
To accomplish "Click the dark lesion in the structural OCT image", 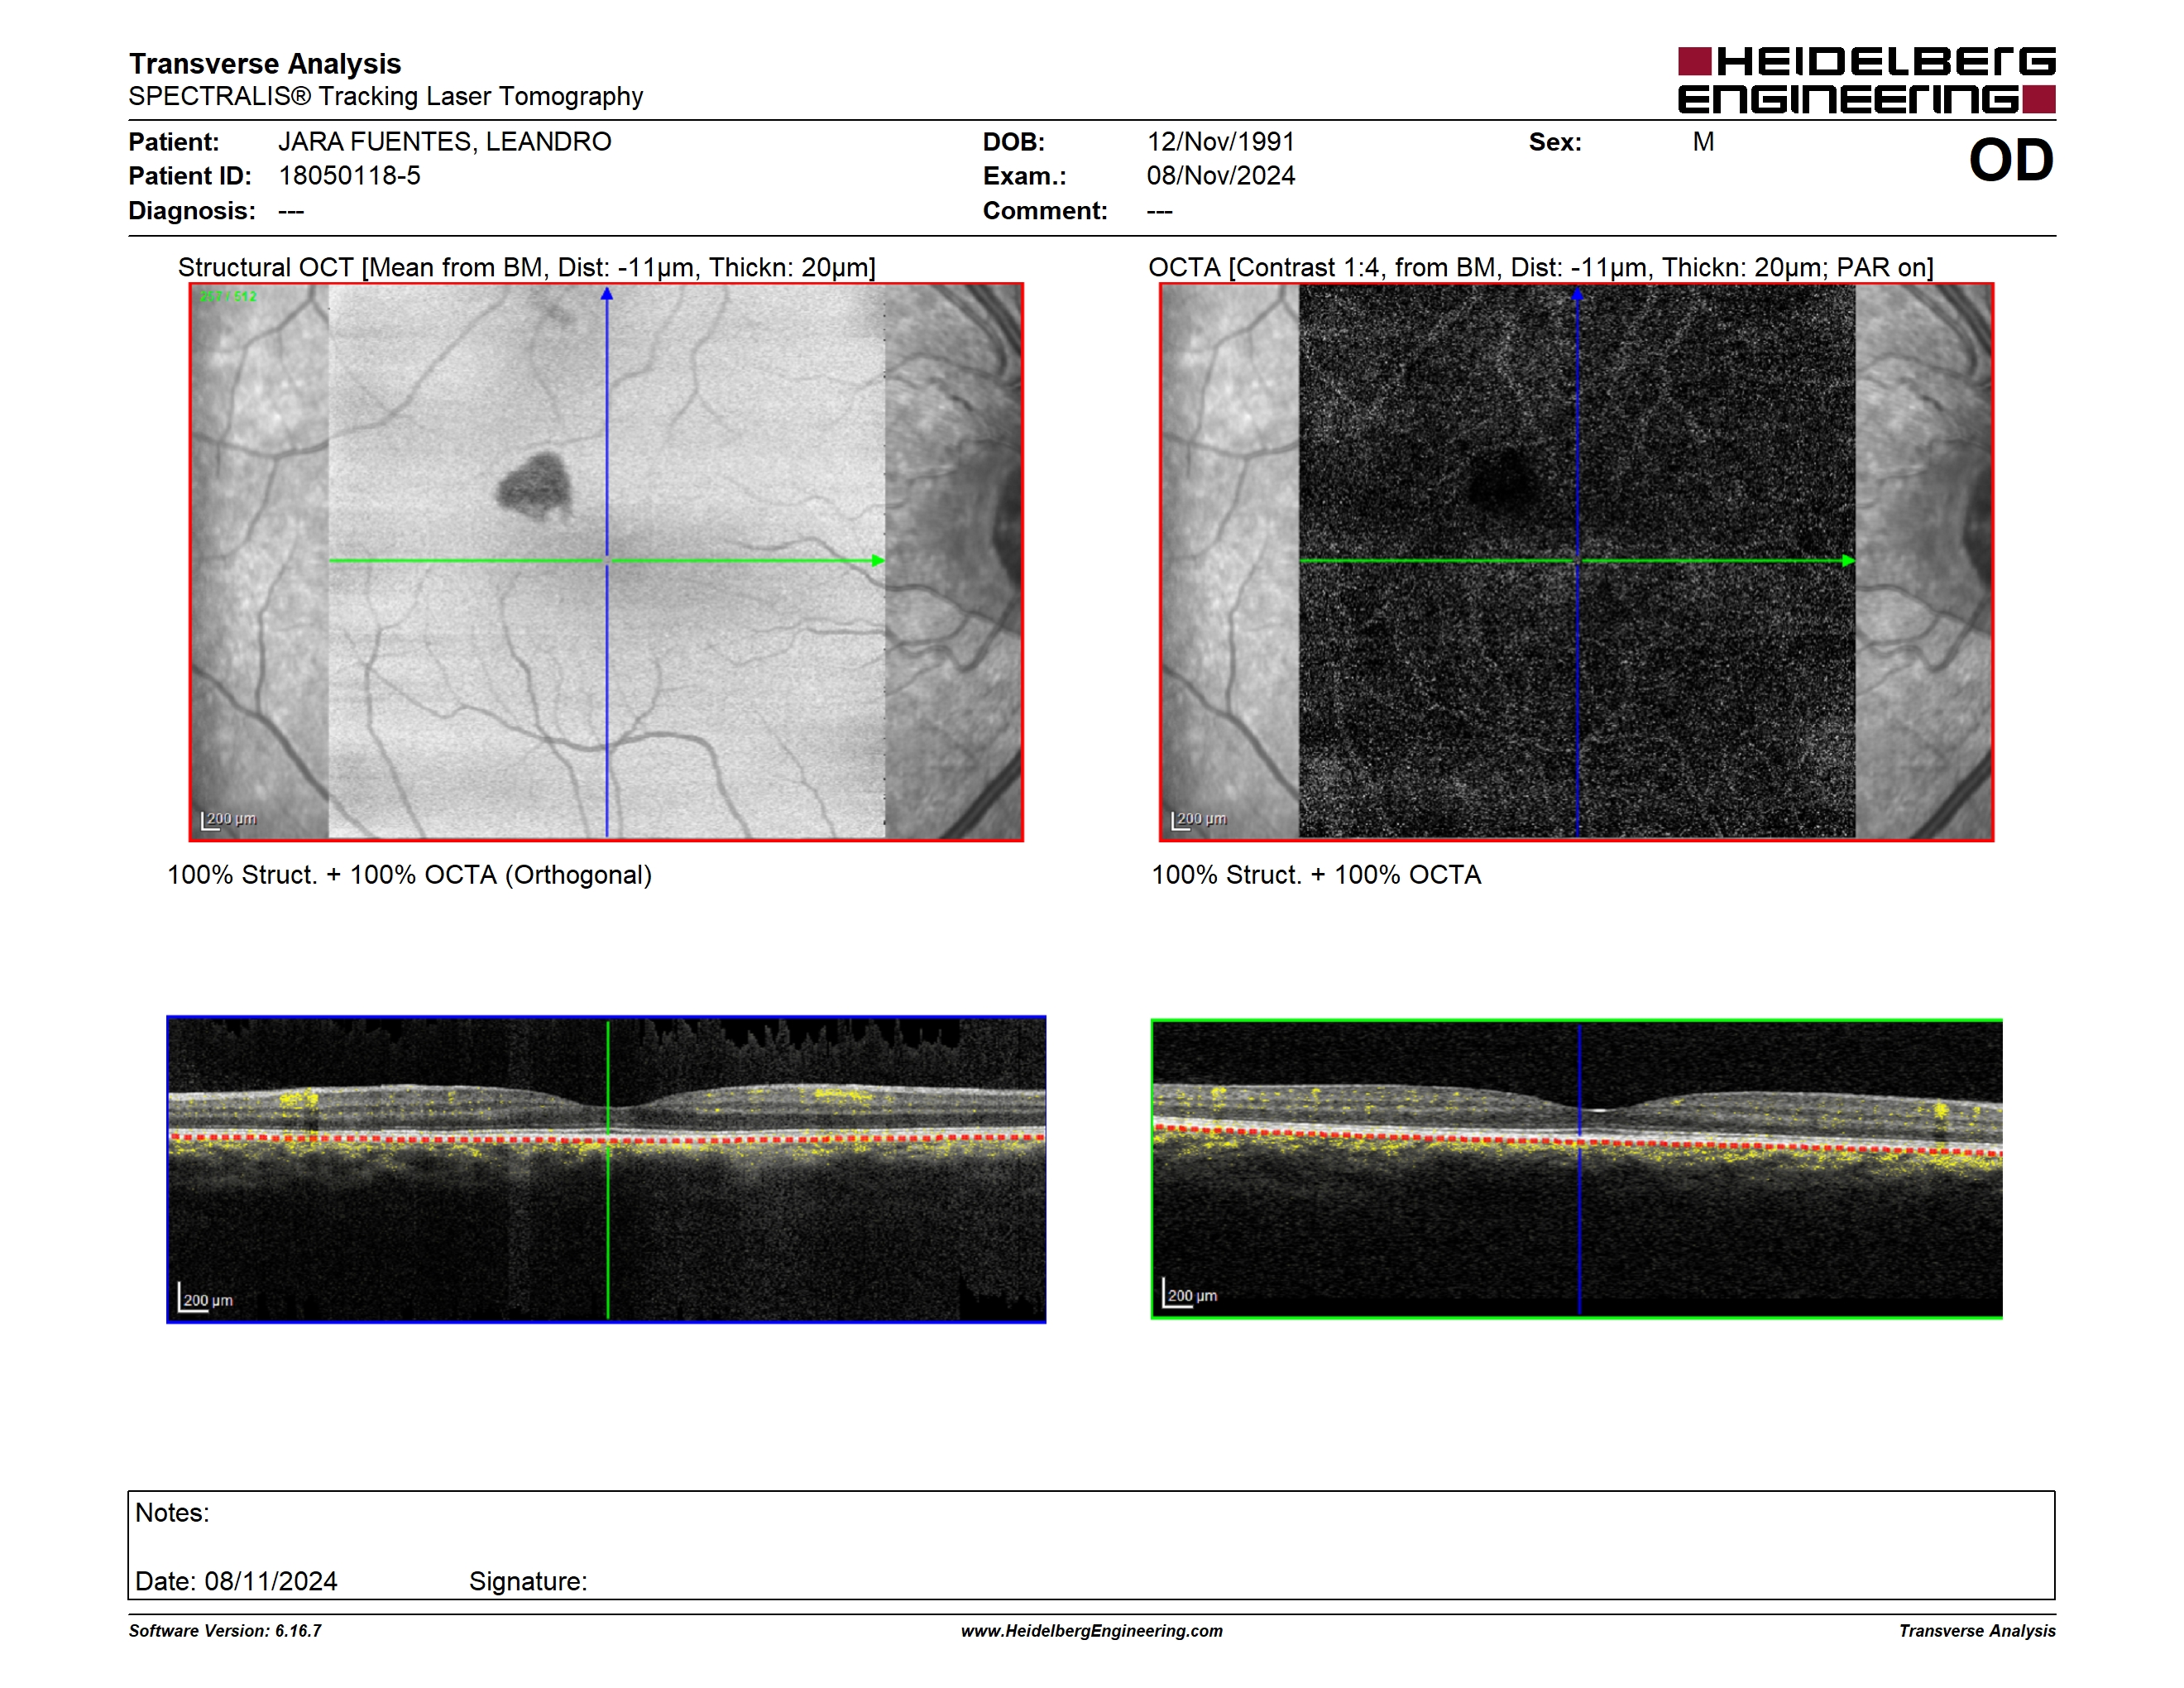I will (x=536, y=485).
